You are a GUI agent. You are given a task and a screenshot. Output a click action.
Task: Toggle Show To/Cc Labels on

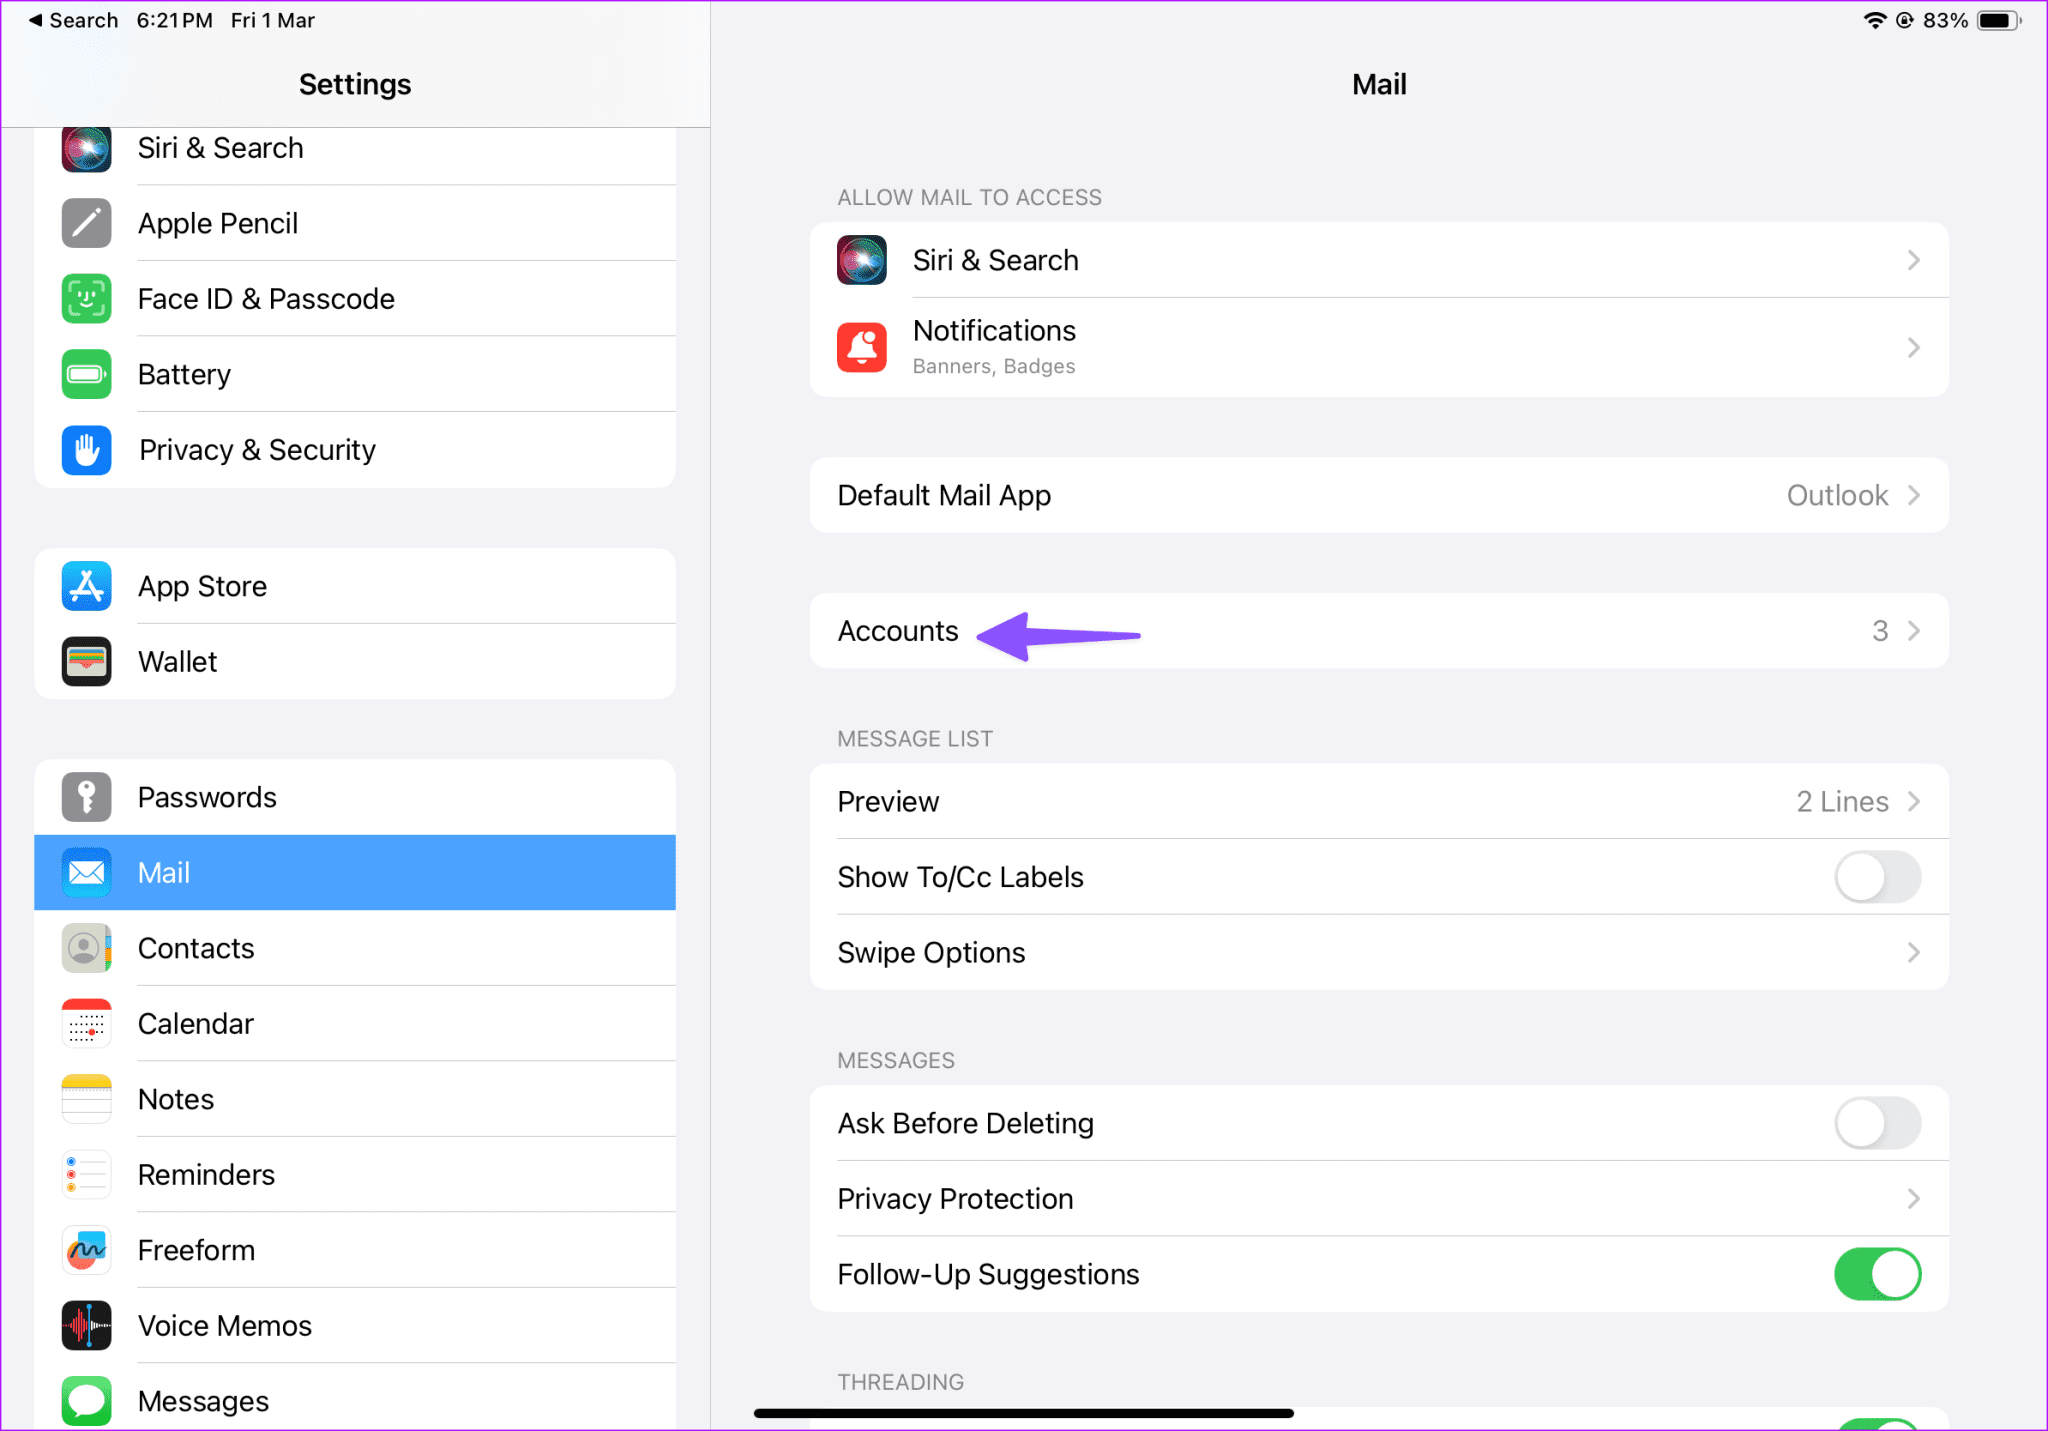point(1877,876)
